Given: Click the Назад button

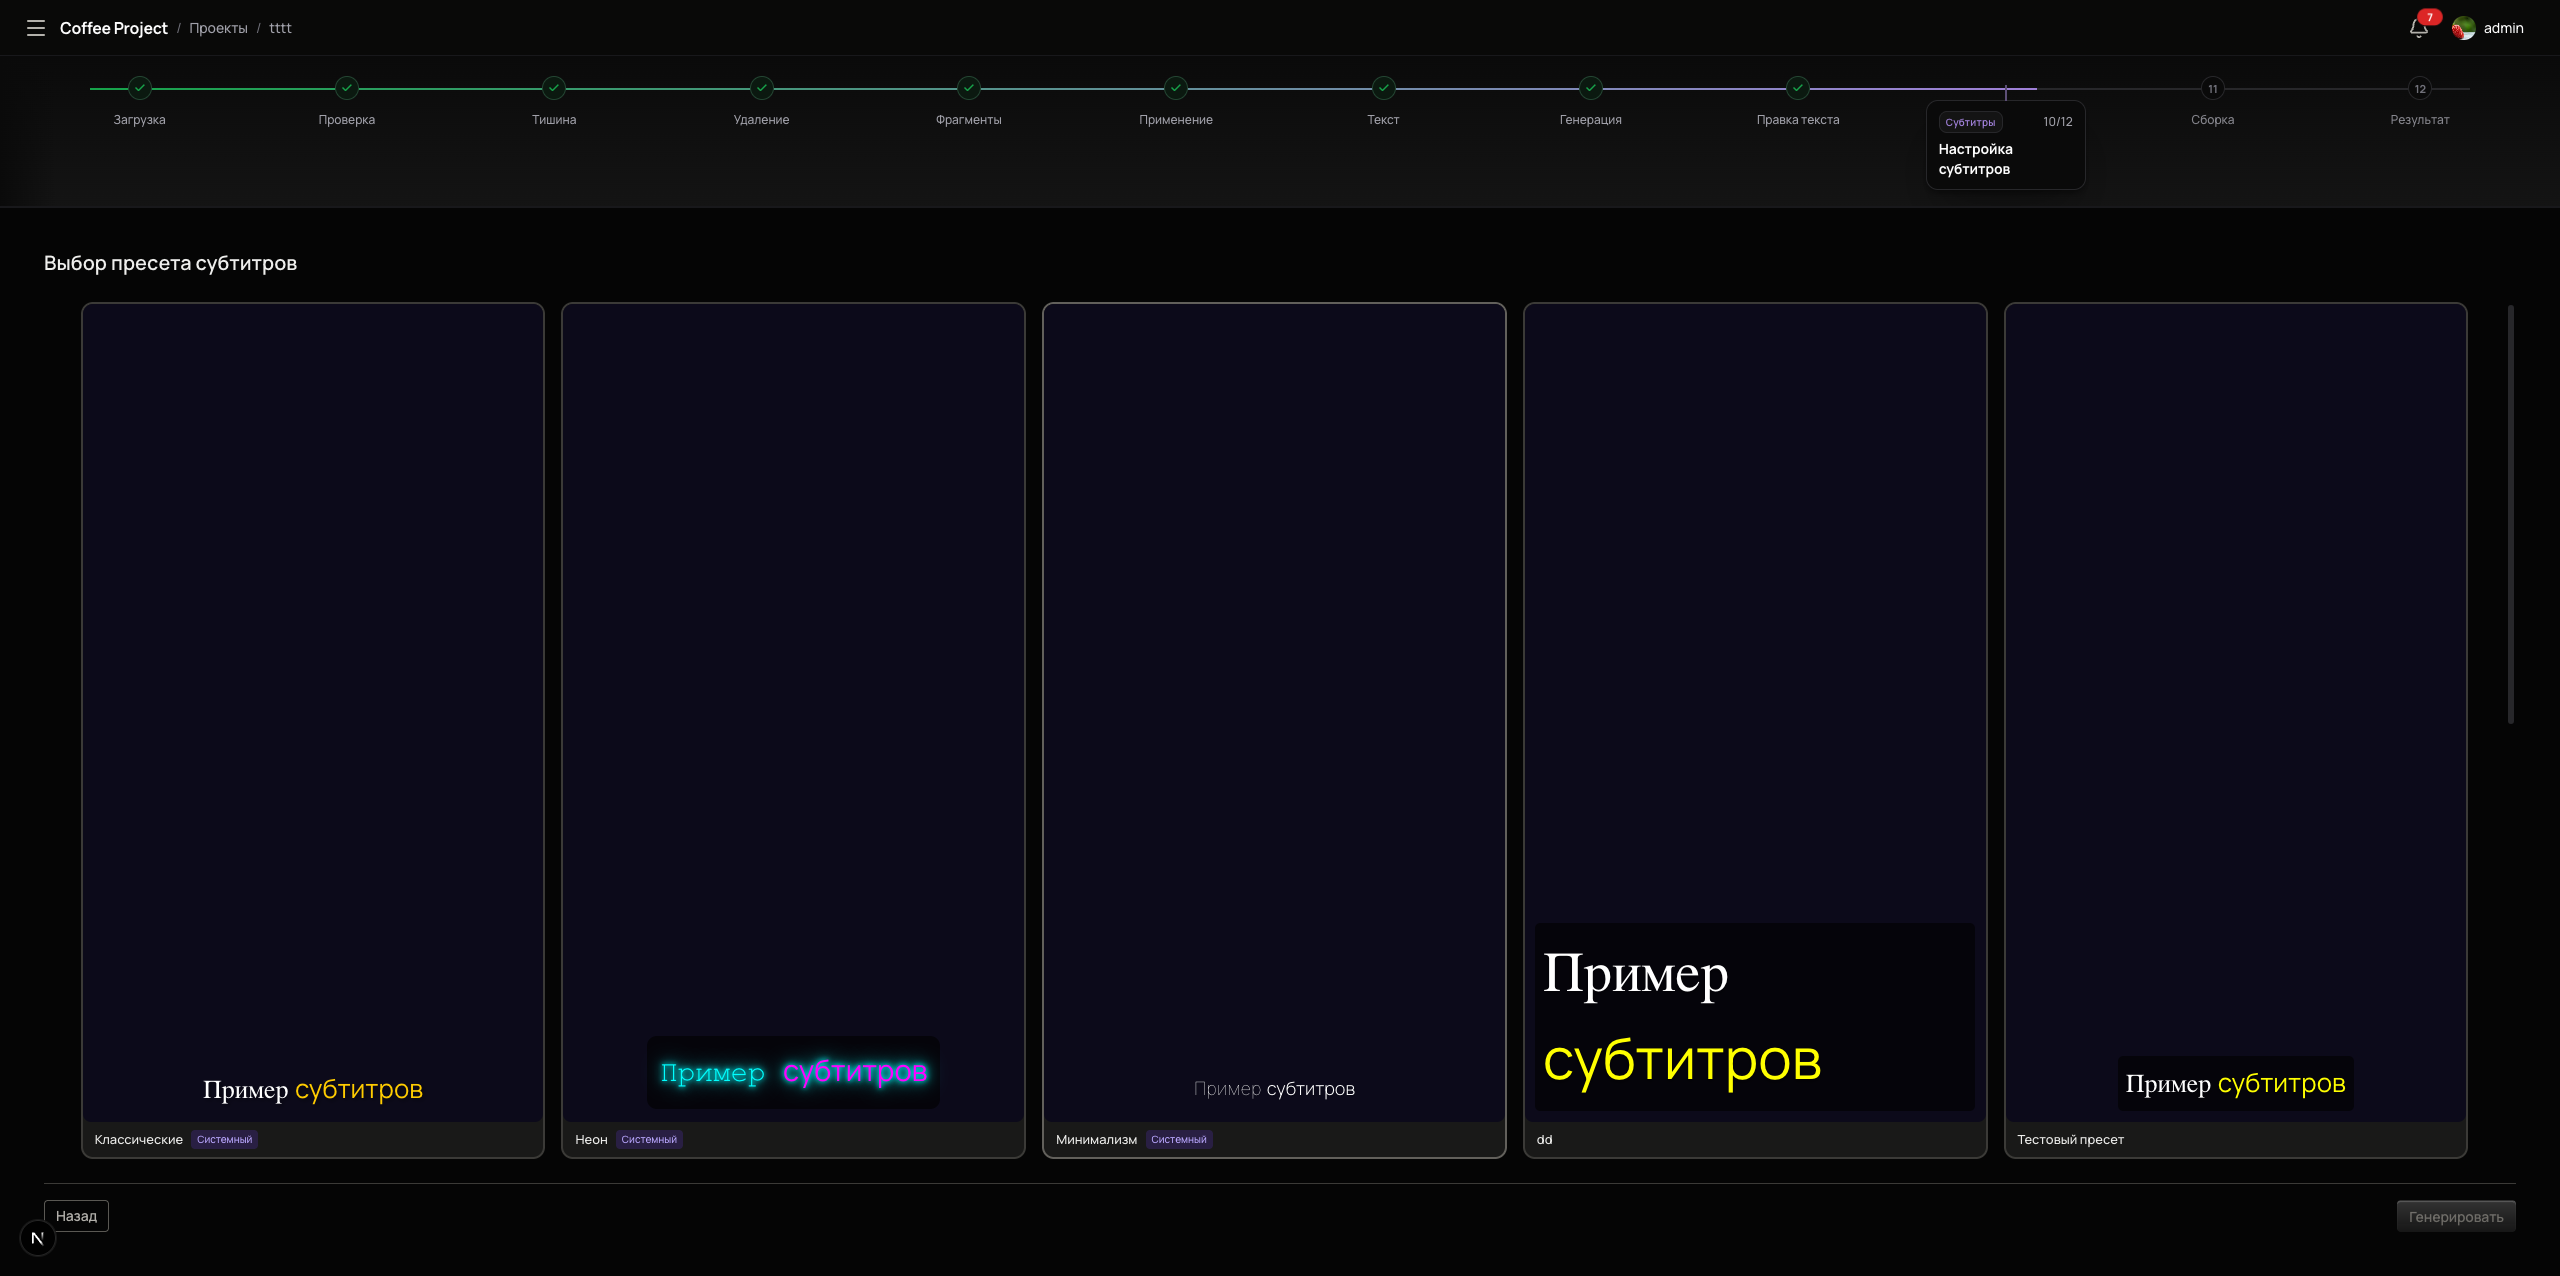Looking at the screenshot, I should click(76, 1216).
